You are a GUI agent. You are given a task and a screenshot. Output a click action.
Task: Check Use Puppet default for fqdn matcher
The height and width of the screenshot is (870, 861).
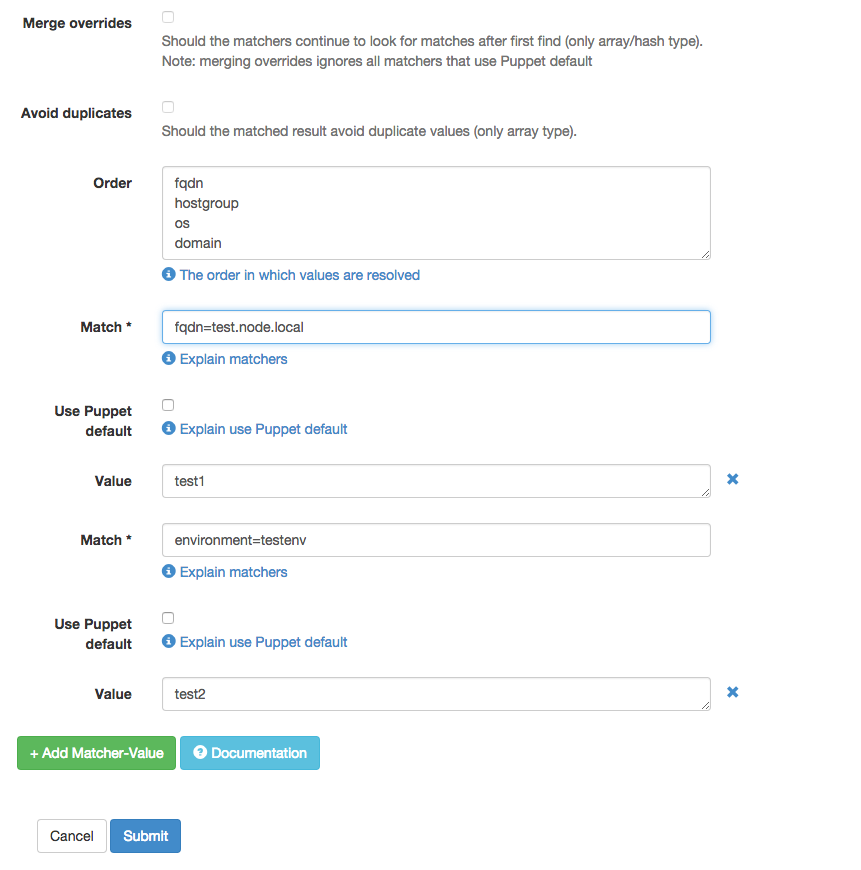pos(168,405)
